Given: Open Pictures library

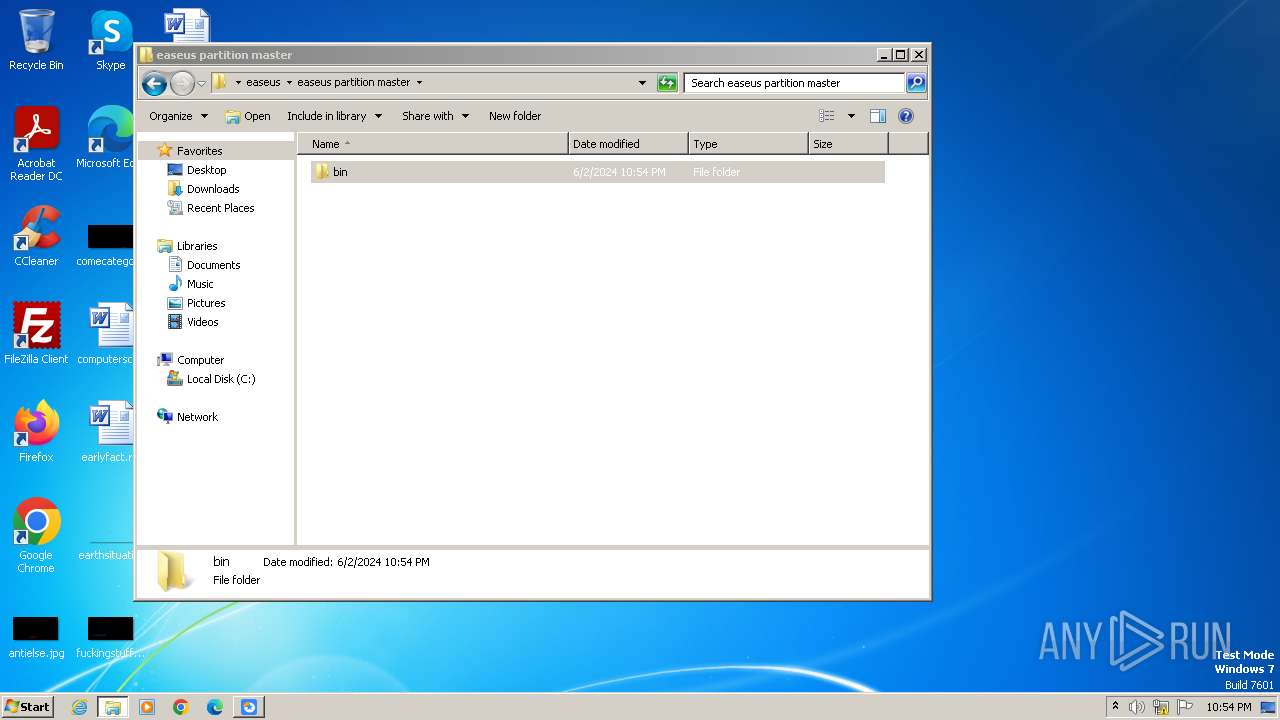Looking at the screenshot, I should pyautogui.click(x=205, y=303).
